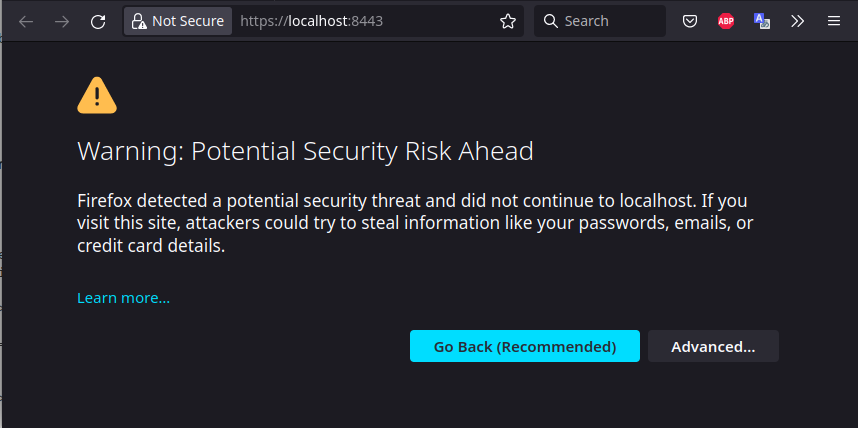Open the Firefox hamburger application menu
This screenshot has width=858, height=428.
[x=833, y=21]
